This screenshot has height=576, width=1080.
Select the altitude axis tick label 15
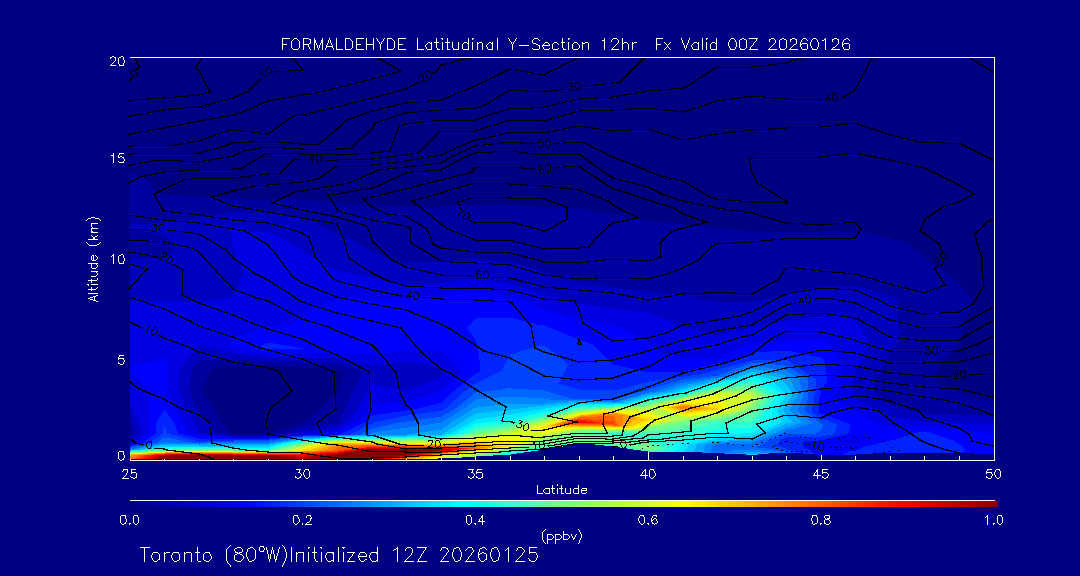[x=116, y=158]
